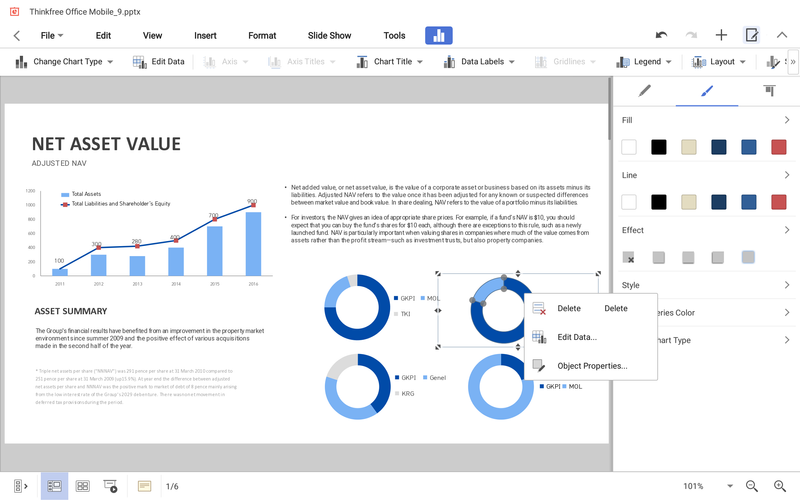Open the Data Labels dropdown
The image size is (800, 500).
coord(479,62)
